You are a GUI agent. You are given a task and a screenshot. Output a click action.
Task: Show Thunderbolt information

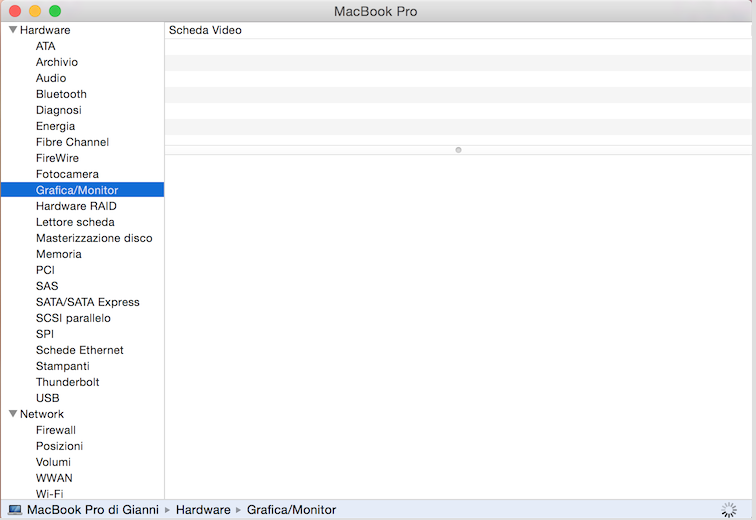pos(68,382)
